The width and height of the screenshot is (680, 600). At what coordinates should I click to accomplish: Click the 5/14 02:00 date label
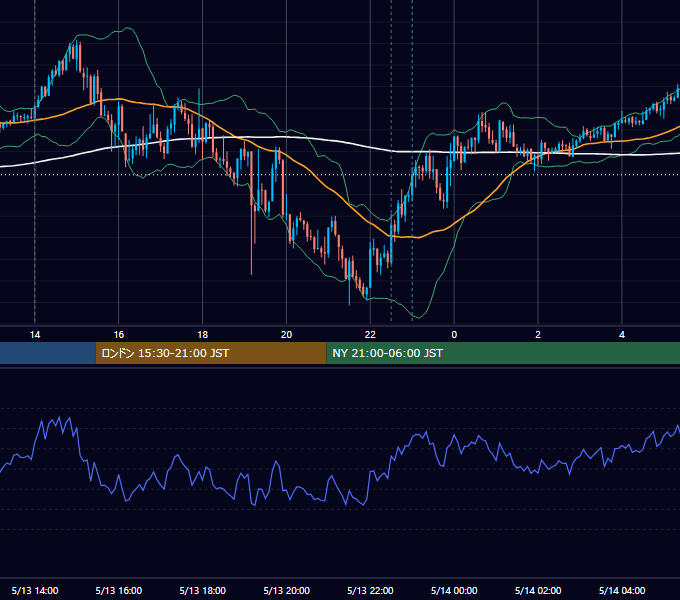(x=538, y=590)
